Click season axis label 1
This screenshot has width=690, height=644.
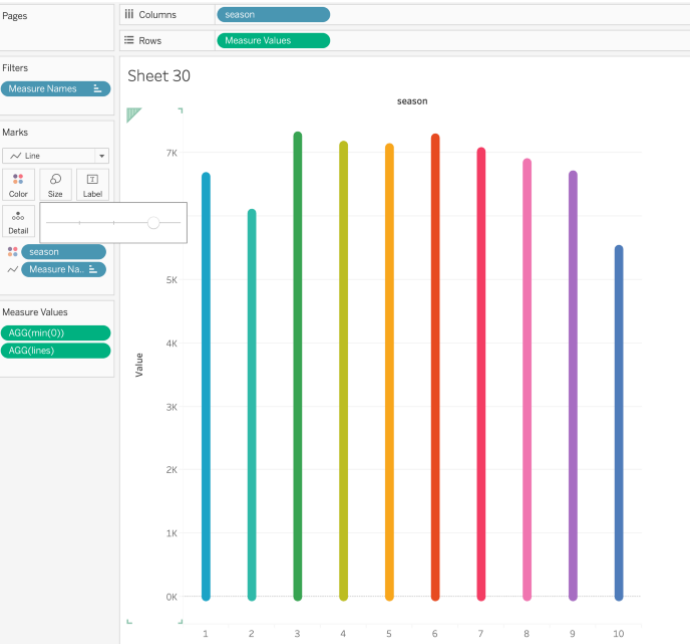pyautogui.click(x=206, y=634)
